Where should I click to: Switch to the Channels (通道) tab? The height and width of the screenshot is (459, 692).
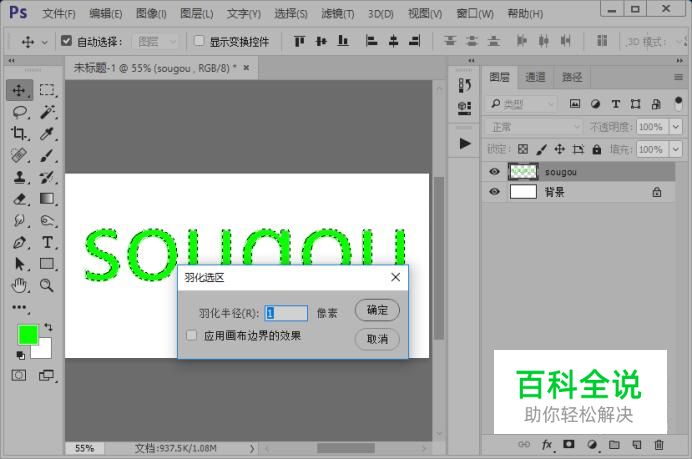tap(535, 77)
